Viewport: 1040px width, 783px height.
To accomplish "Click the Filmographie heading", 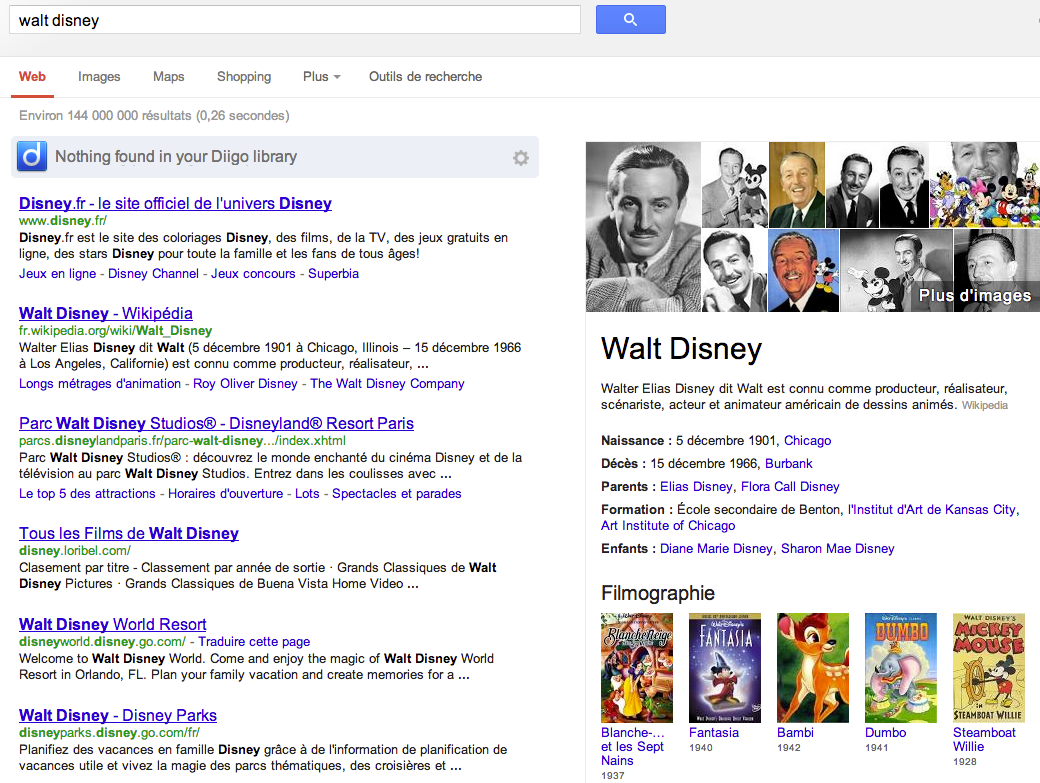I will pyautogui.click(x=658, y=593).
